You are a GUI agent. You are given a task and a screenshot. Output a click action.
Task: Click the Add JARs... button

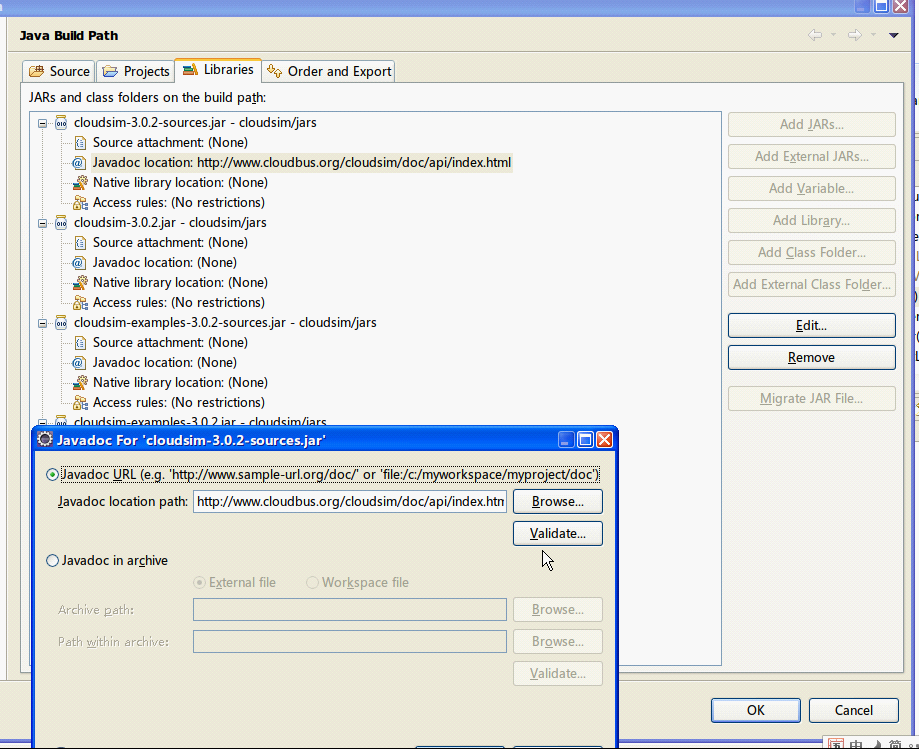coord(812,124)
